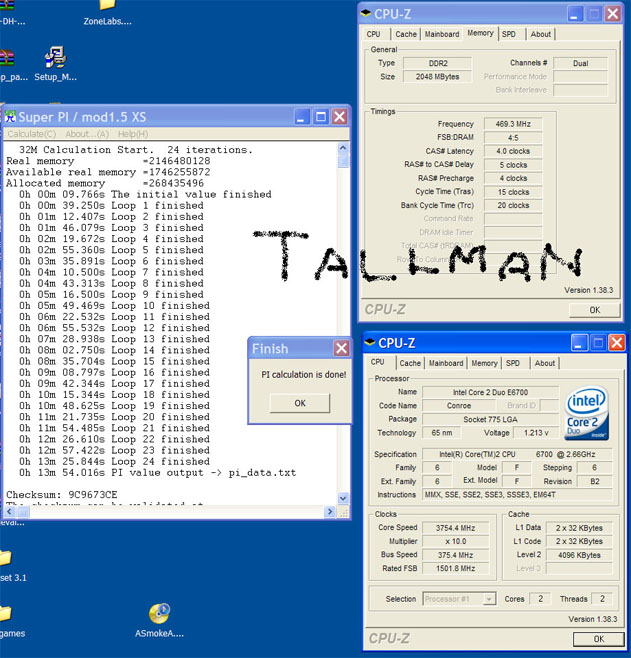This screenshot has width=631, height=658.
Task: Open About tab in lower CPU-Z
Action: (x=545, y=363)
